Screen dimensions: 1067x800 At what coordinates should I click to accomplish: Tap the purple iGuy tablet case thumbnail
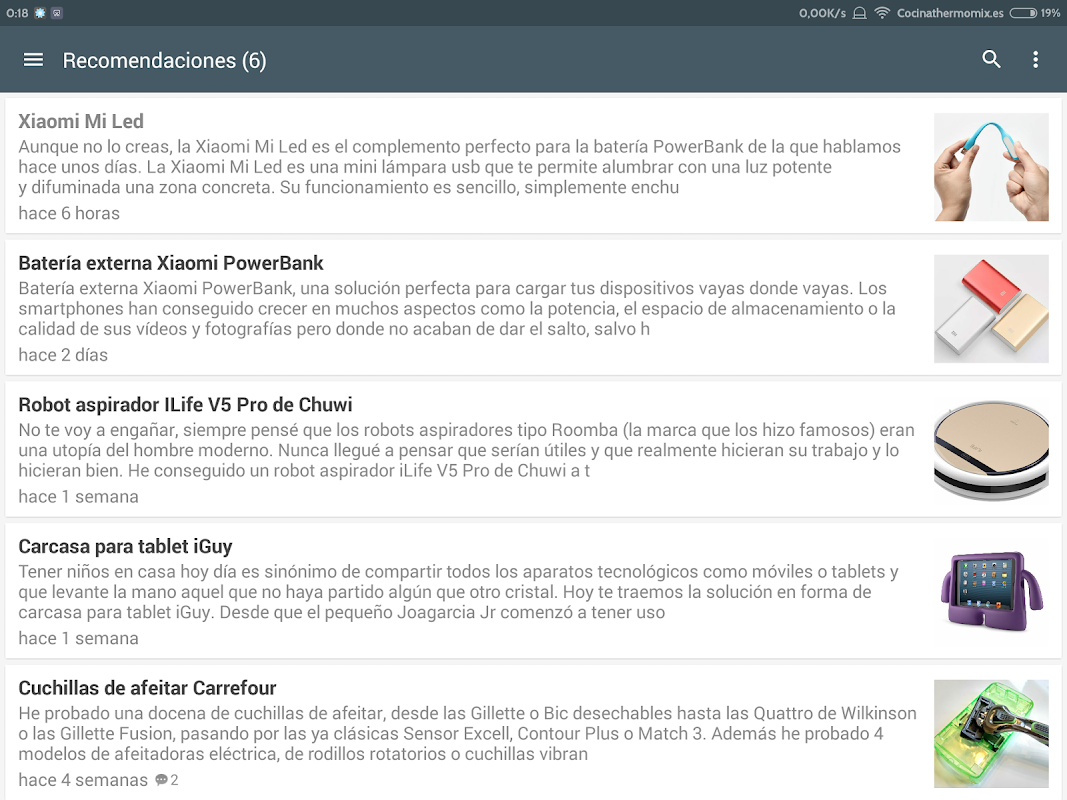coord(991,592)
